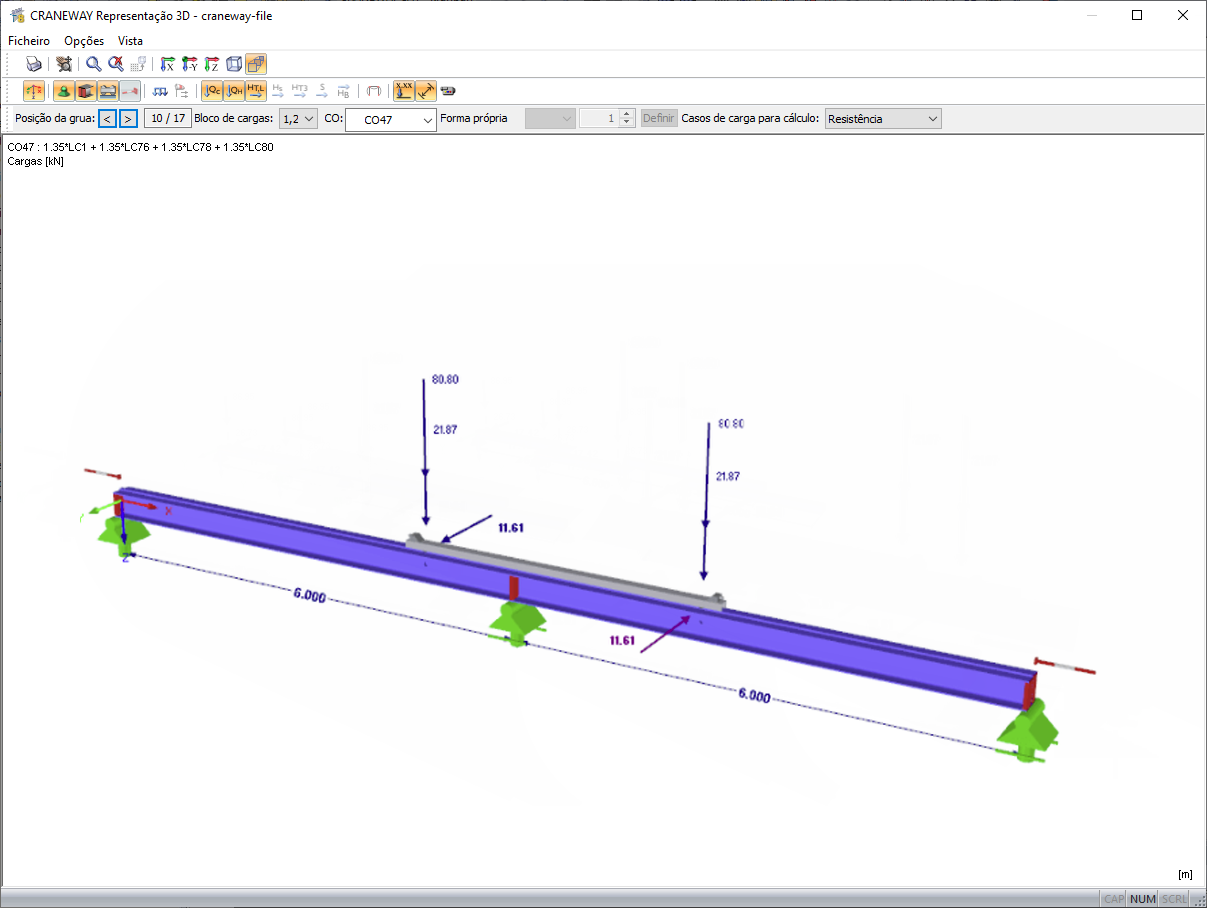Click the load values flag icon
The width and height of the screenshot is (1207, 908).
coord(182,91)
